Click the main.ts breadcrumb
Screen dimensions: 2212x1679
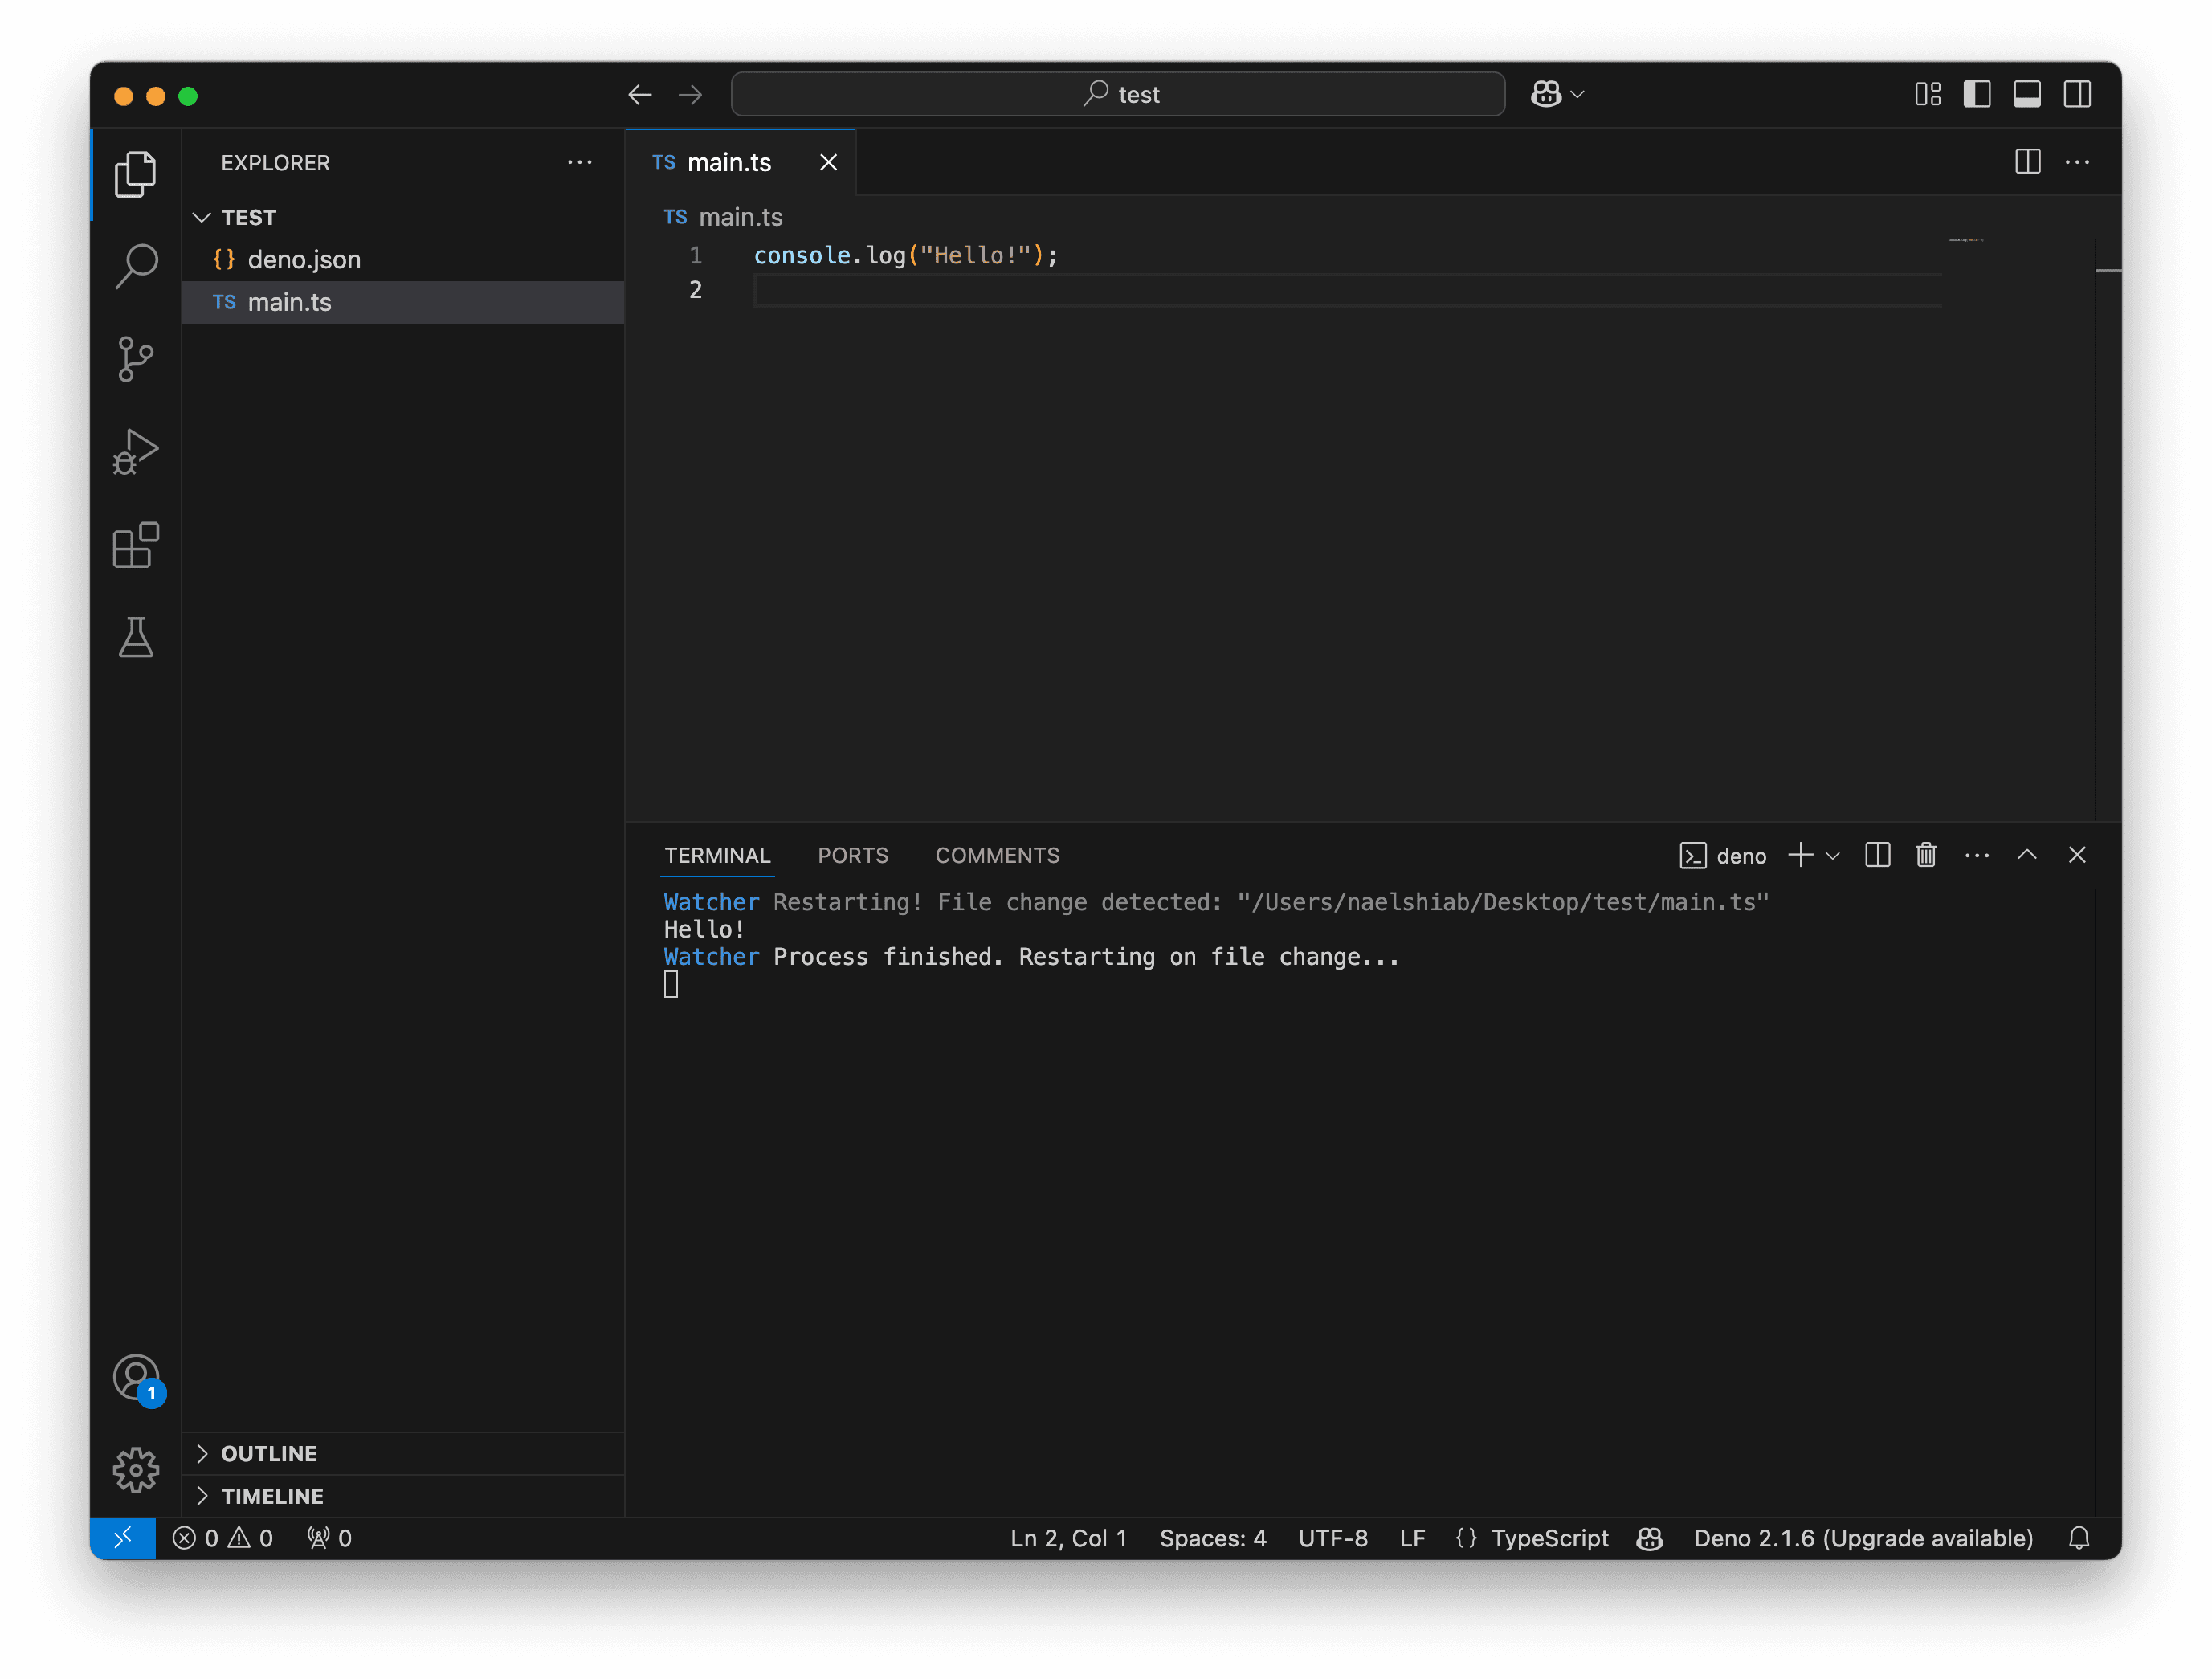click(x=723, y=217)
